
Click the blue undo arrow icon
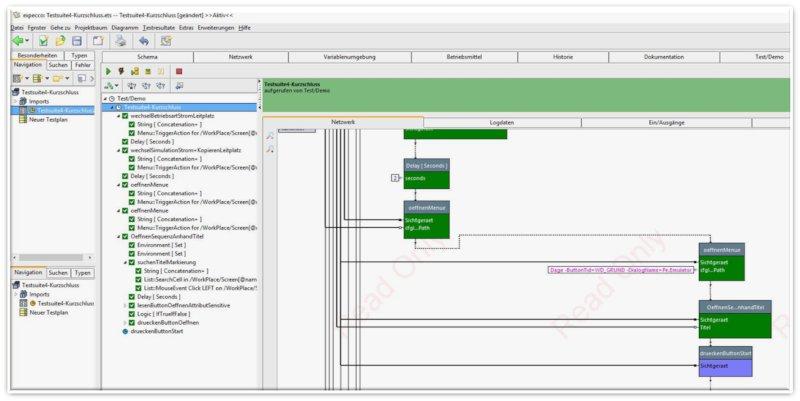[x=144, y=41]
